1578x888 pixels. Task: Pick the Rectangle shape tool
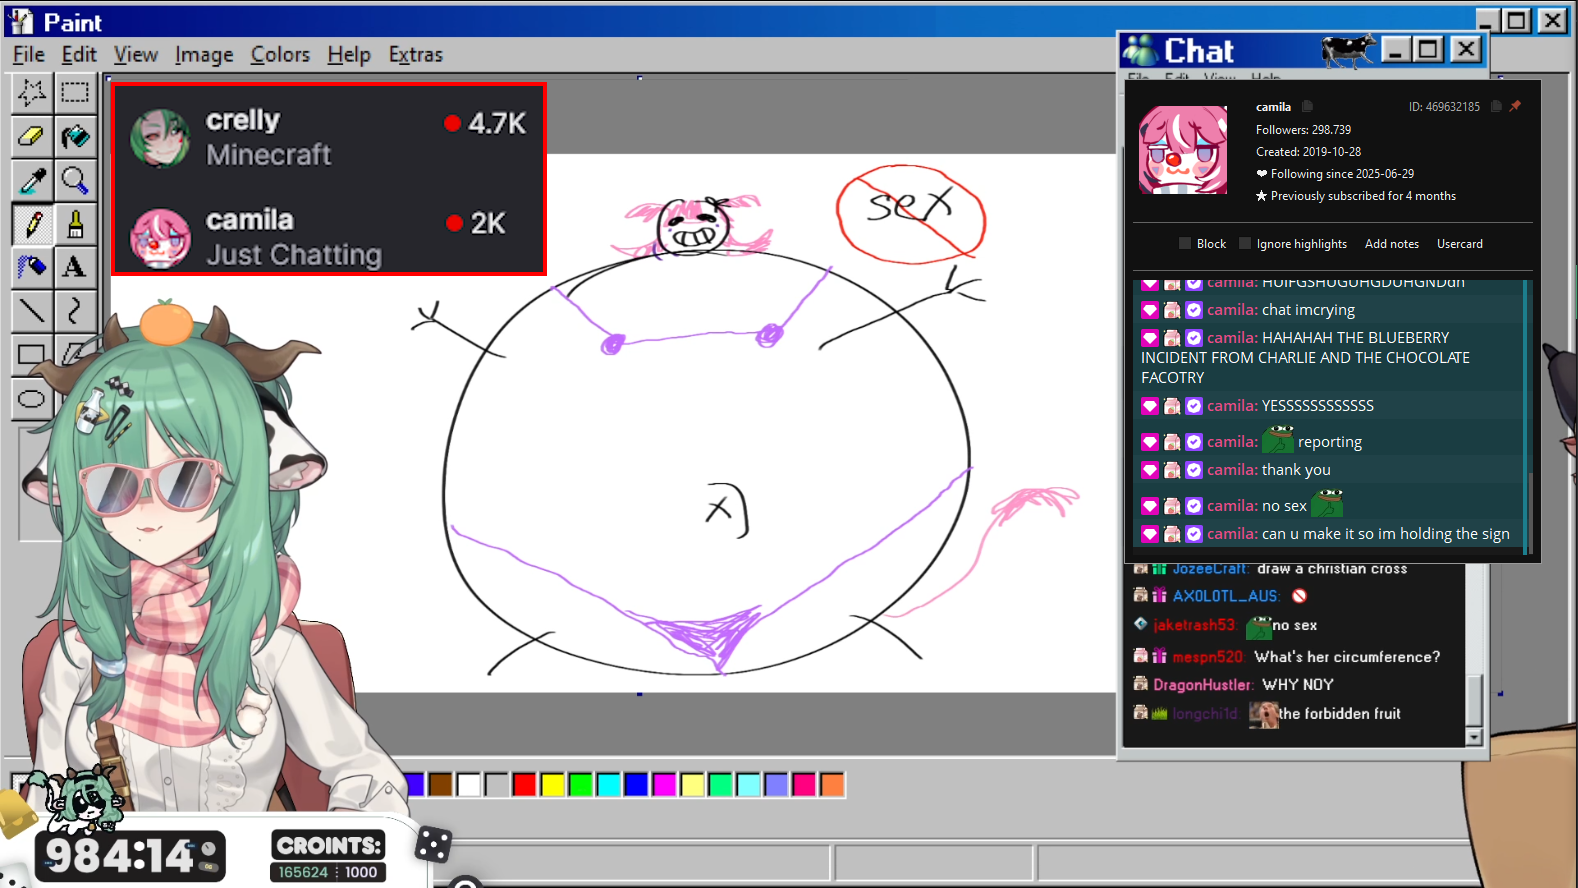coord(32,354)
